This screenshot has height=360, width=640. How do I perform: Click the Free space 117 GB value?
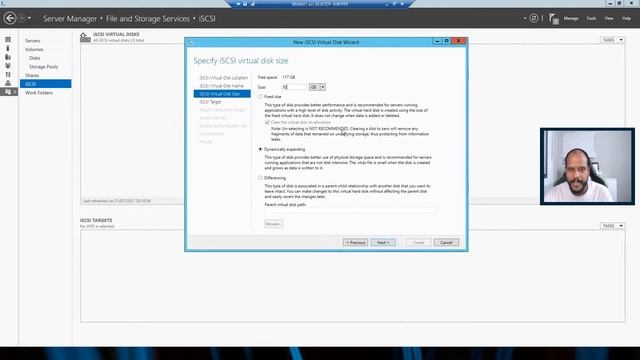289,77
